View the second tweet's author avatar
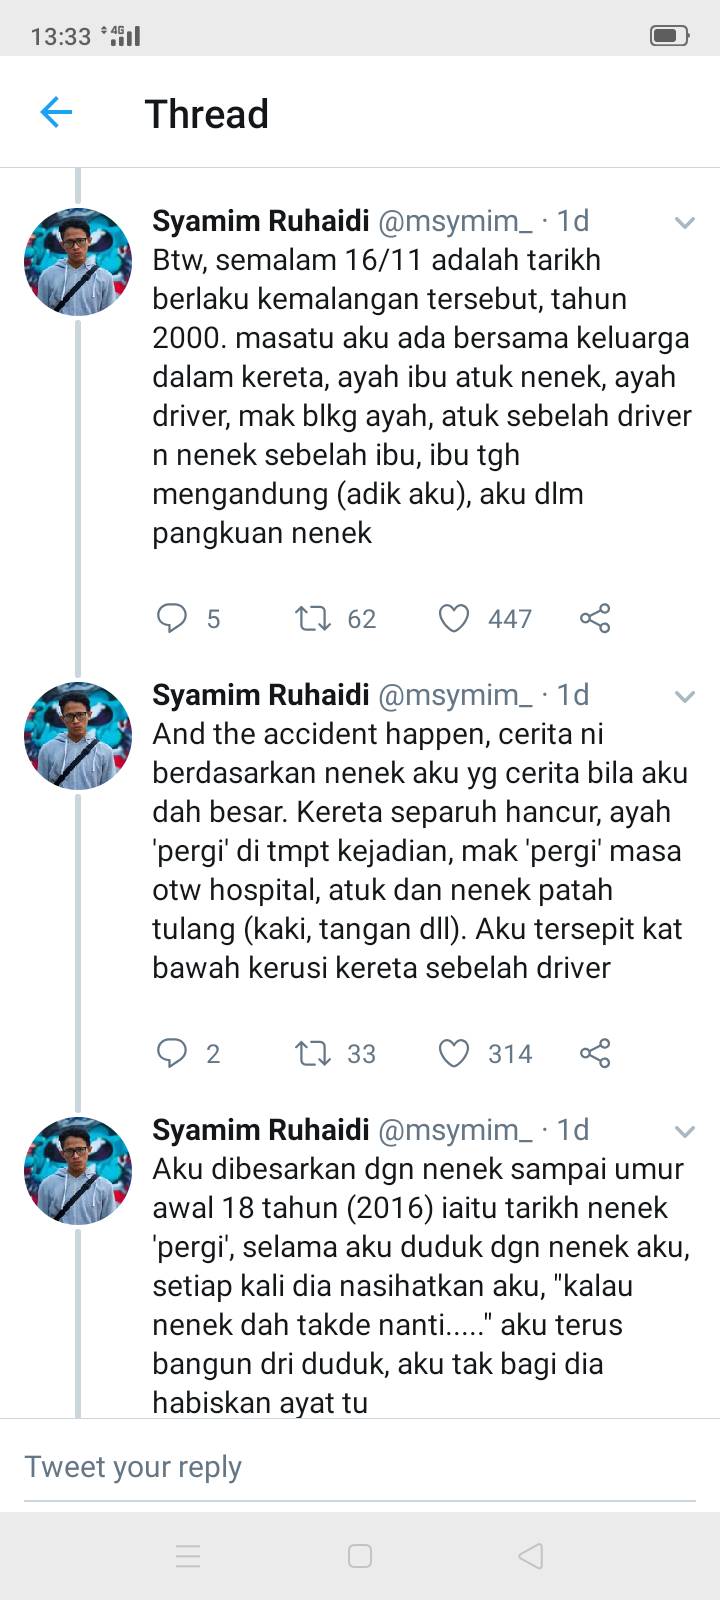The image size is (720, 1600). coord(78,736)
